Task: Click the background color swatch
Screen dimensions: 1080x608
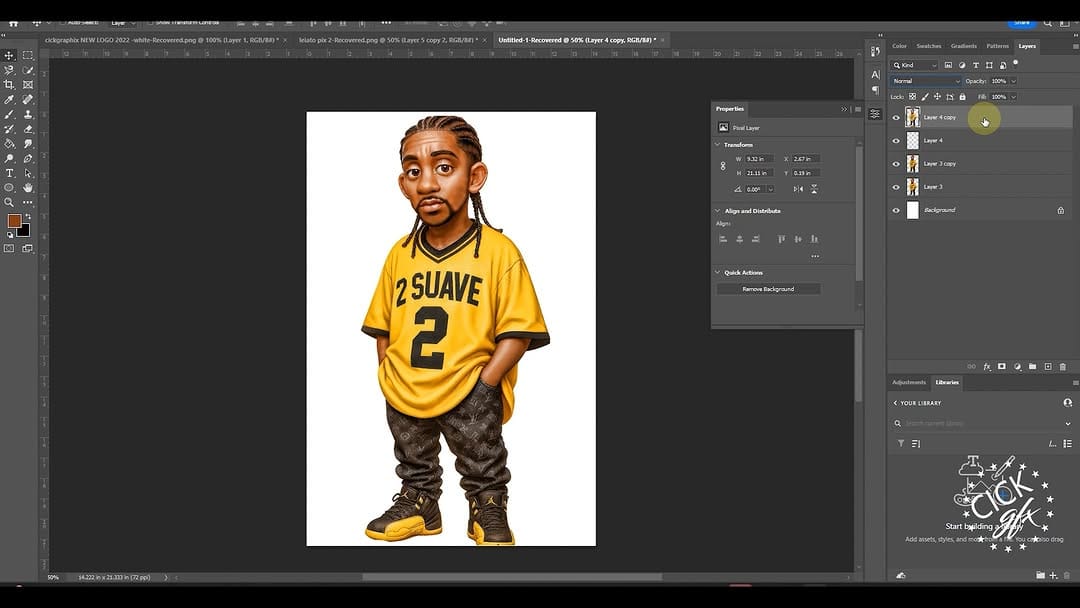Action: [x=25, y=232]
